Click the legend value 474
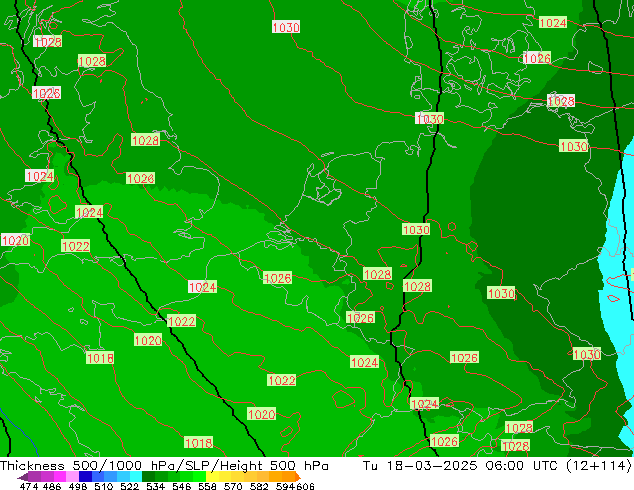Viewport: 634px width, 490px height. 29,486
